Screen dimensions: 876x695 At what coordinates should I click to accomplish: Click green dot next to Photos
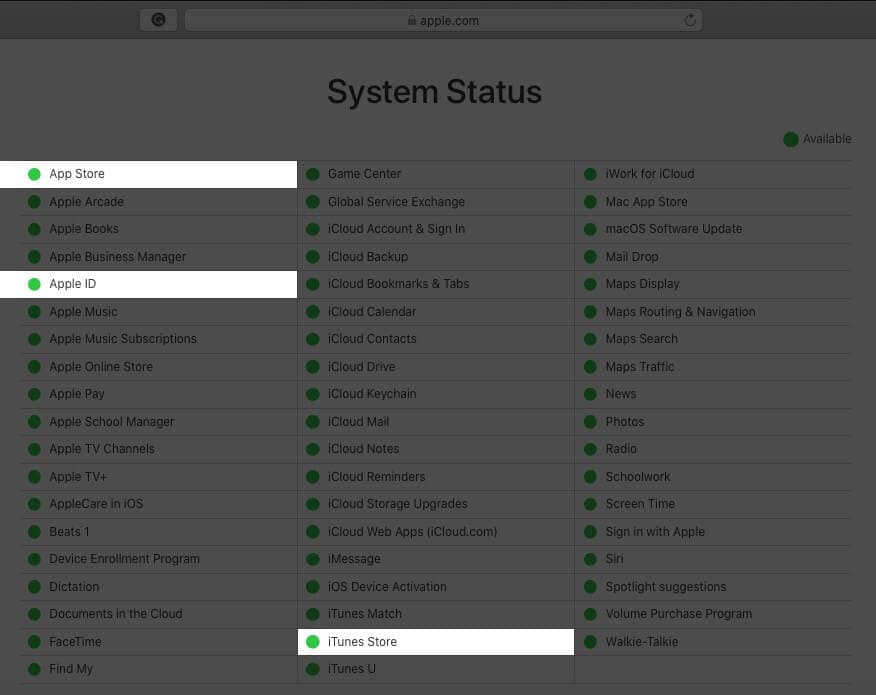tap(591, 422)
